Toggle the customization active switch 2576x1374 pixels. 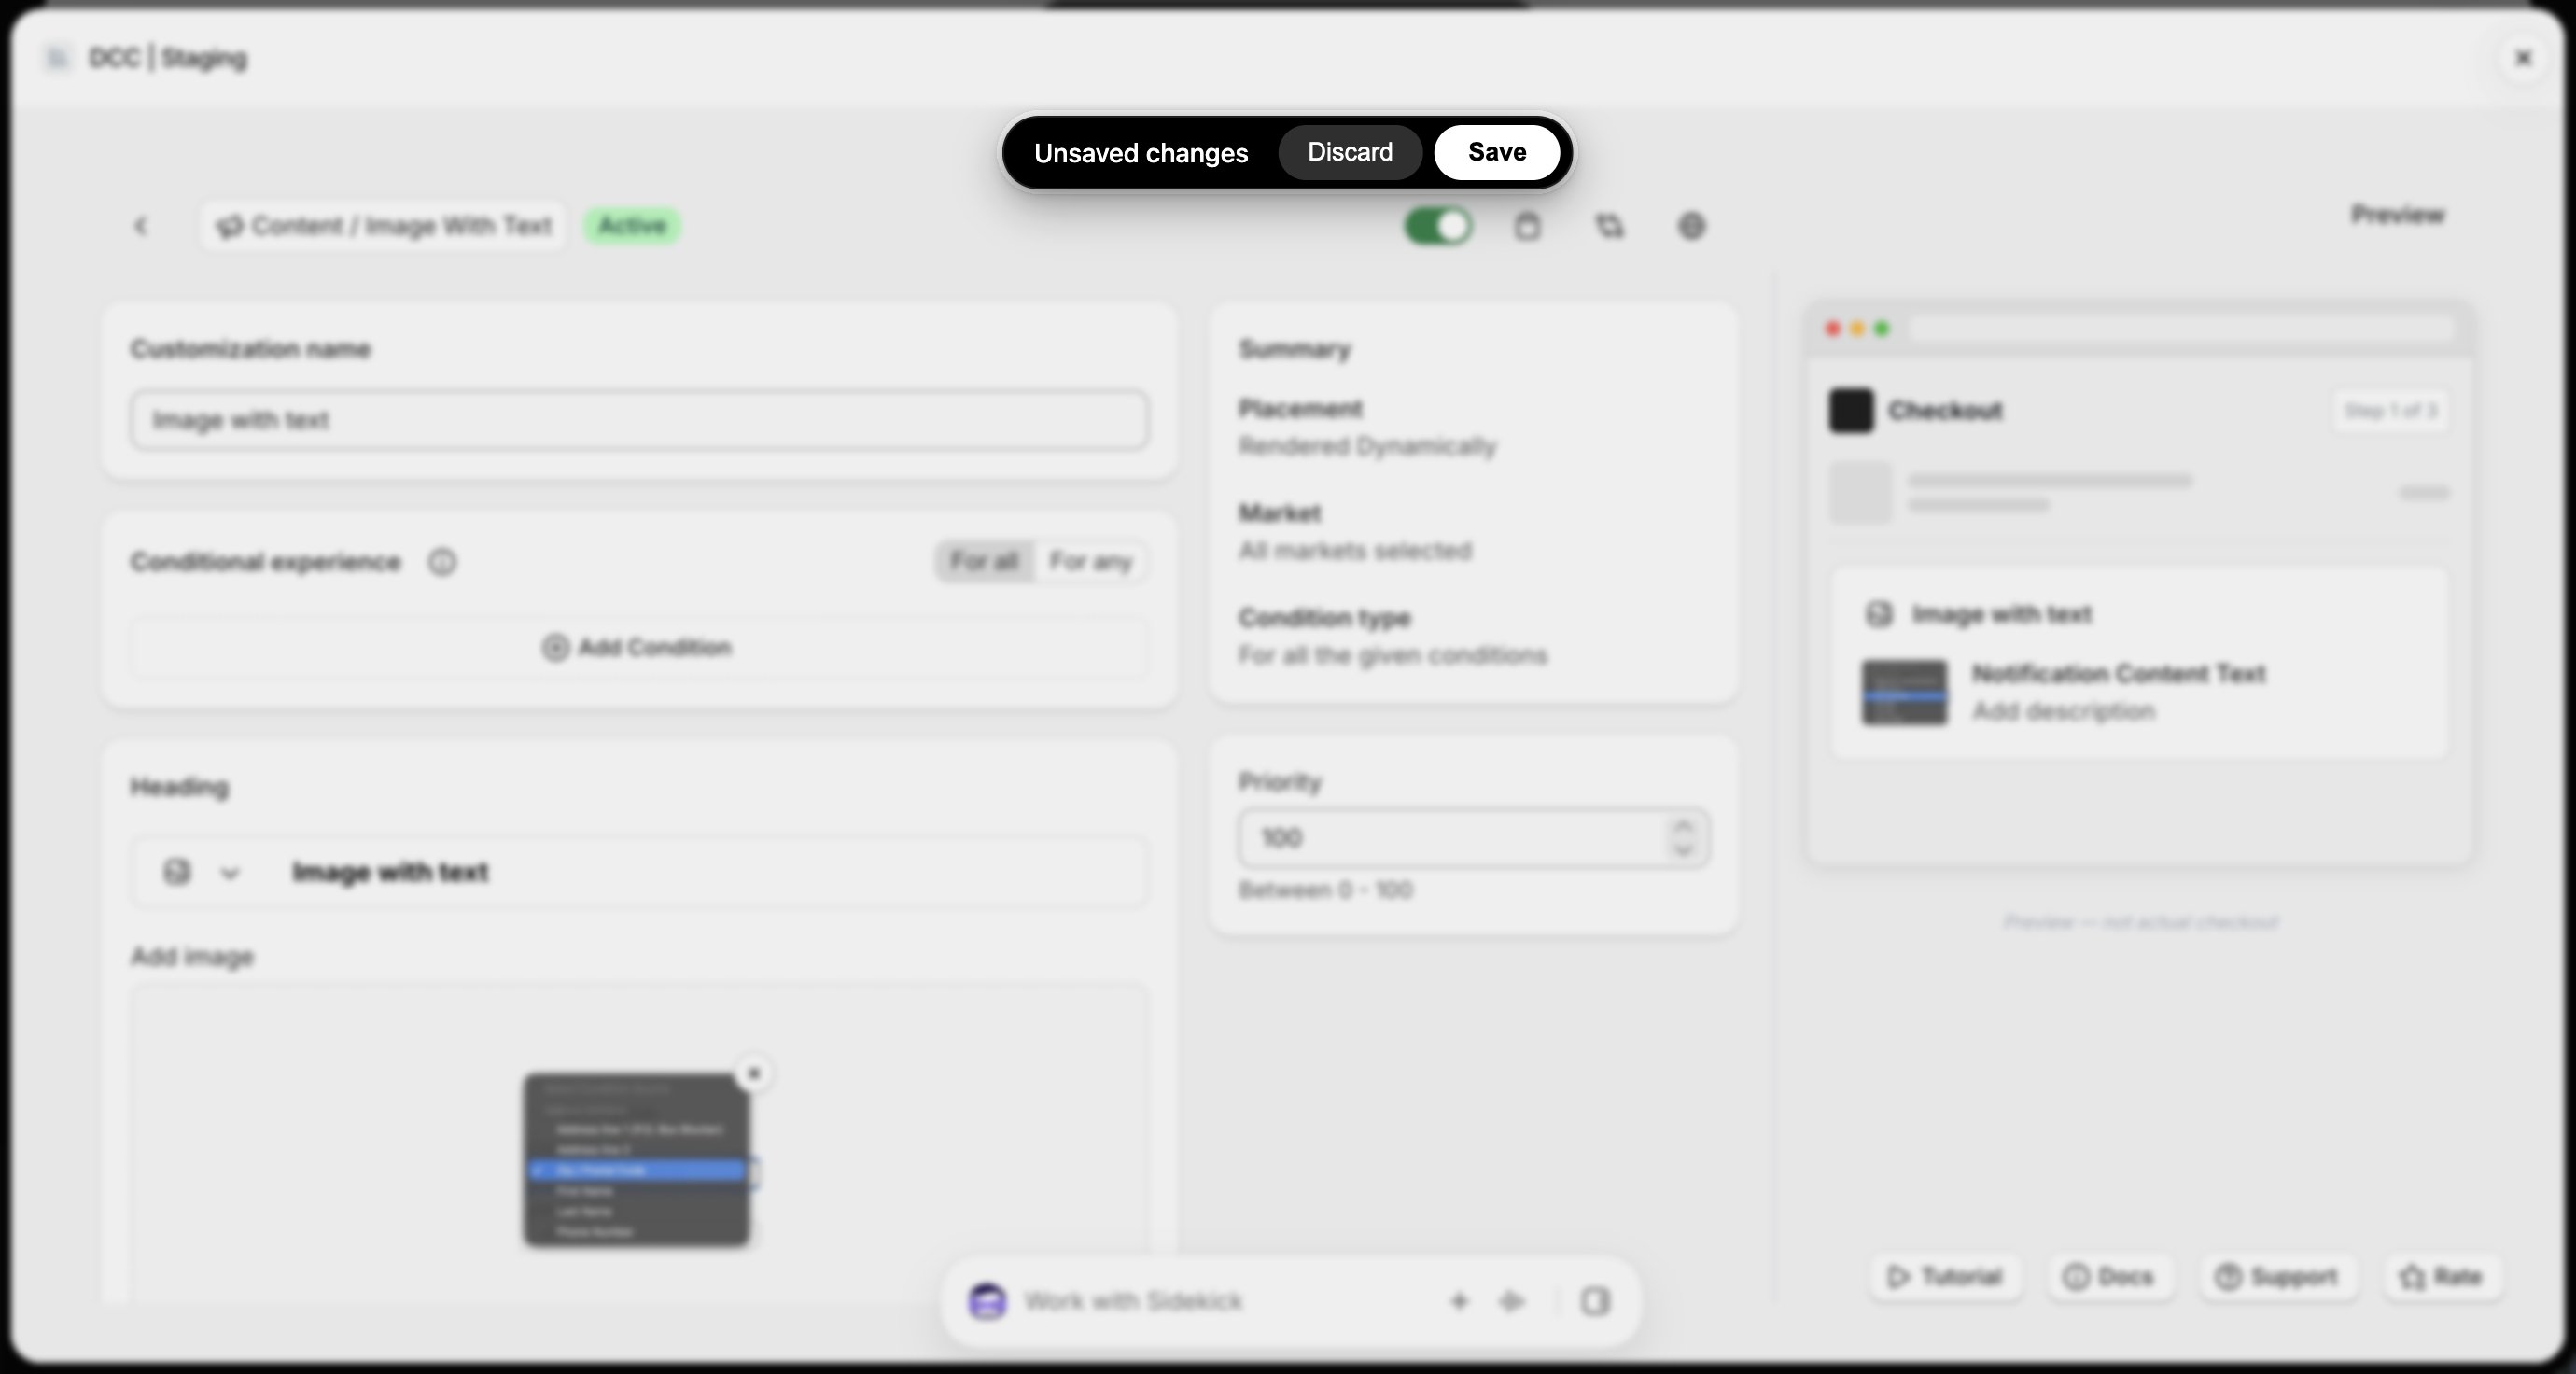pyautogui.click(x=1438, y=226)
